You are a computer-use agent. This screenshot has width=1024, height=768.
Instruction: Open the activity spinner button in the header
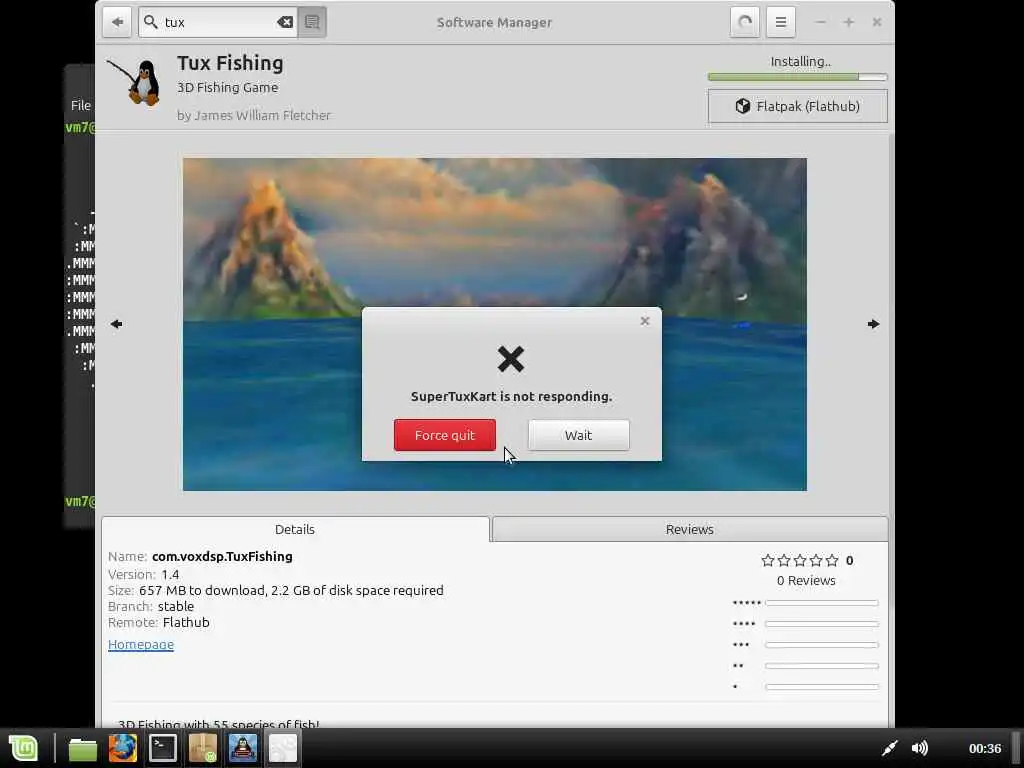click(744, 22)
